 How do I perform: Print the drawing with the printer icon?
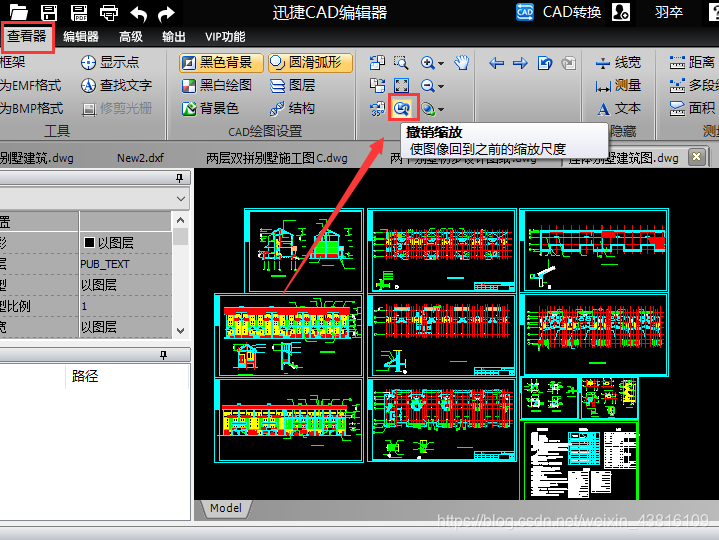109,12
